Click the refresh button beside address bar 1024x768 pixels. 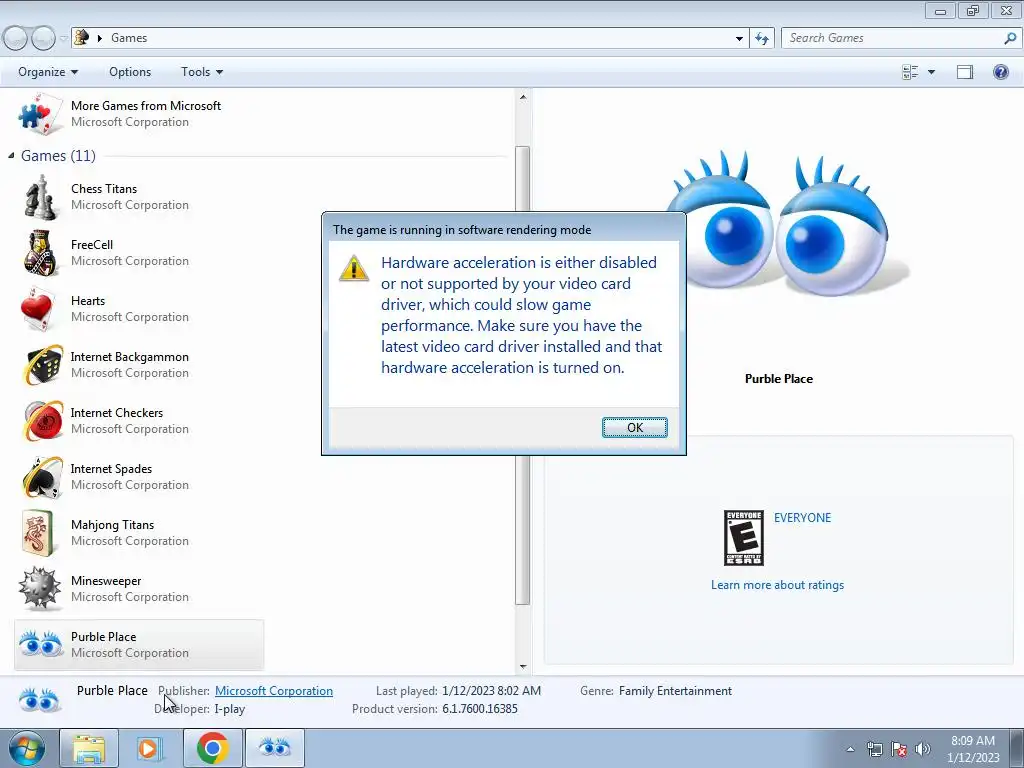[x=761, y=38]
